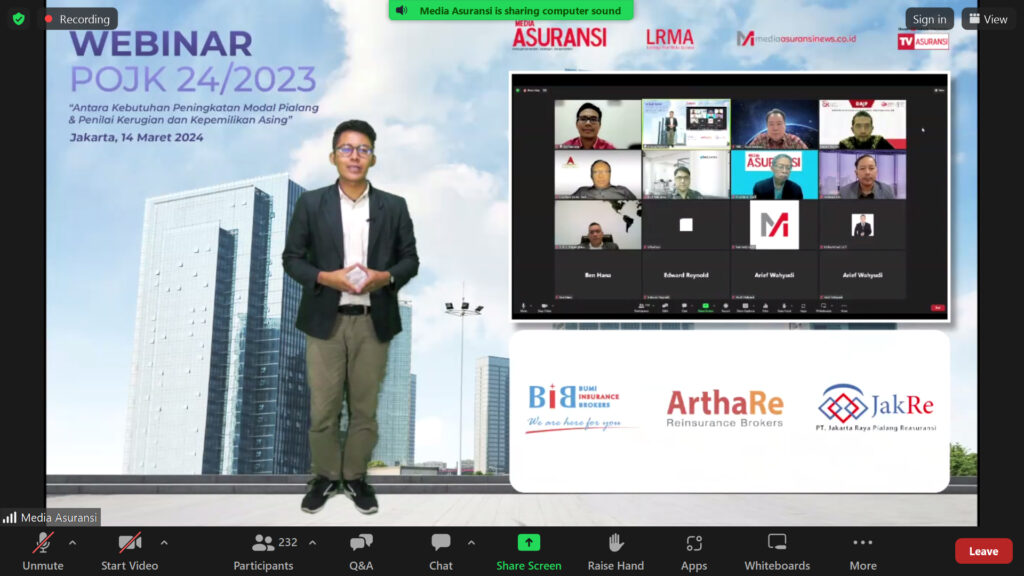Click the Media Asuransi speaker name label
Screen dimensions: 1024x576
click(x=59, y=518)
